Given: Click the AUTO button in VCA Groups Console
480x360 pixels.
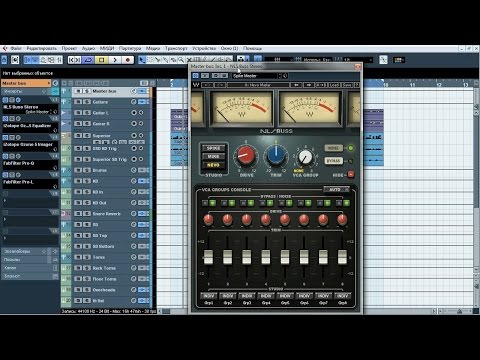Looking at the screenshot, I should [336, 189].
